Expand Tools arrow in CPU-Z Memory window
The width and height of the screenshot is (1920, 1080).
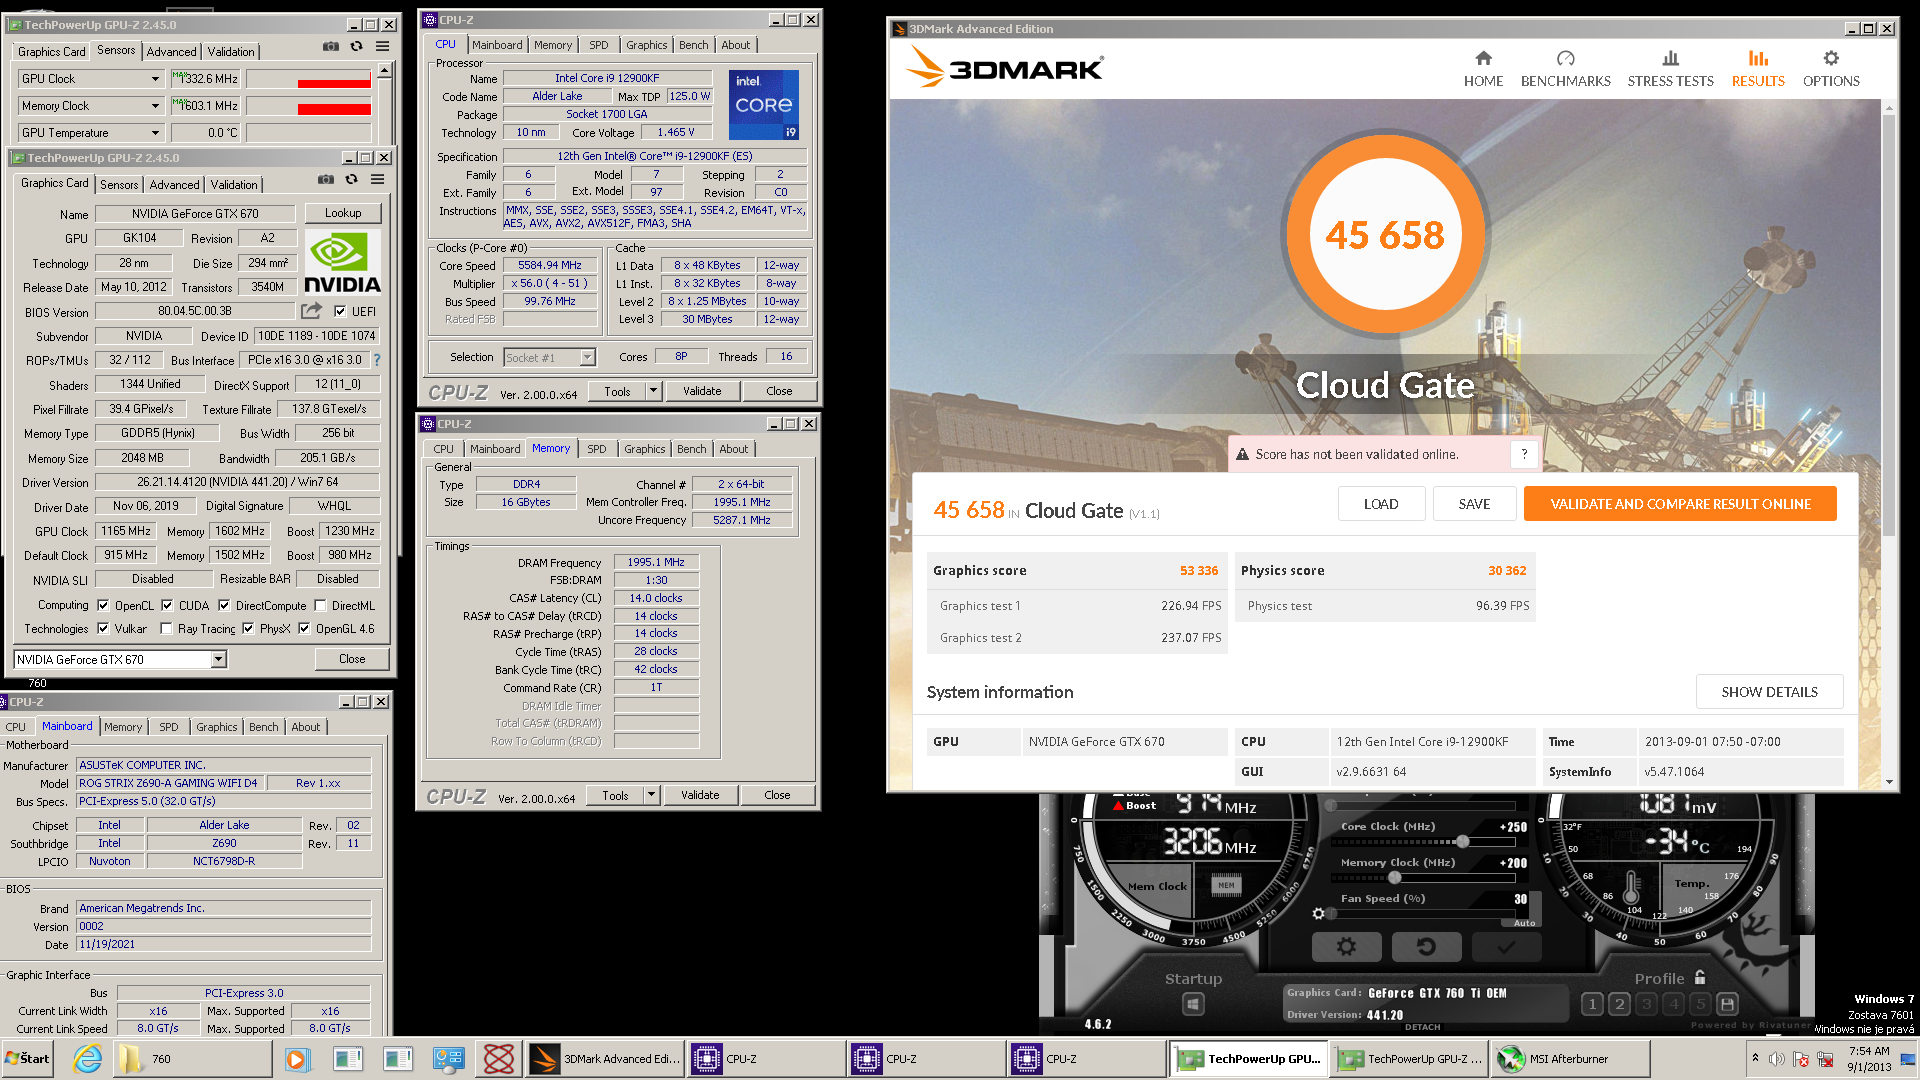(652, 795)
